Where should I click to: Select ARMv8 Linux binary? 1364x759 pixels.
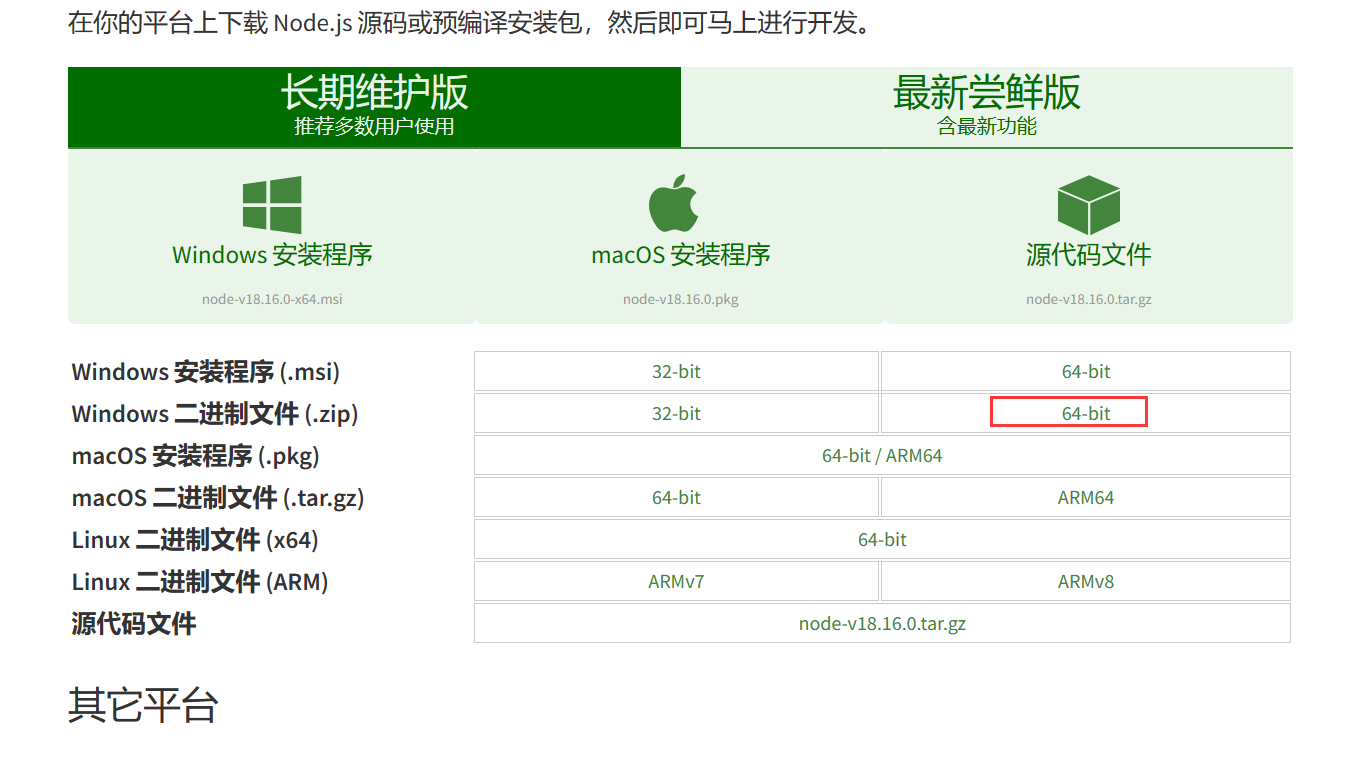(1086, 581)
